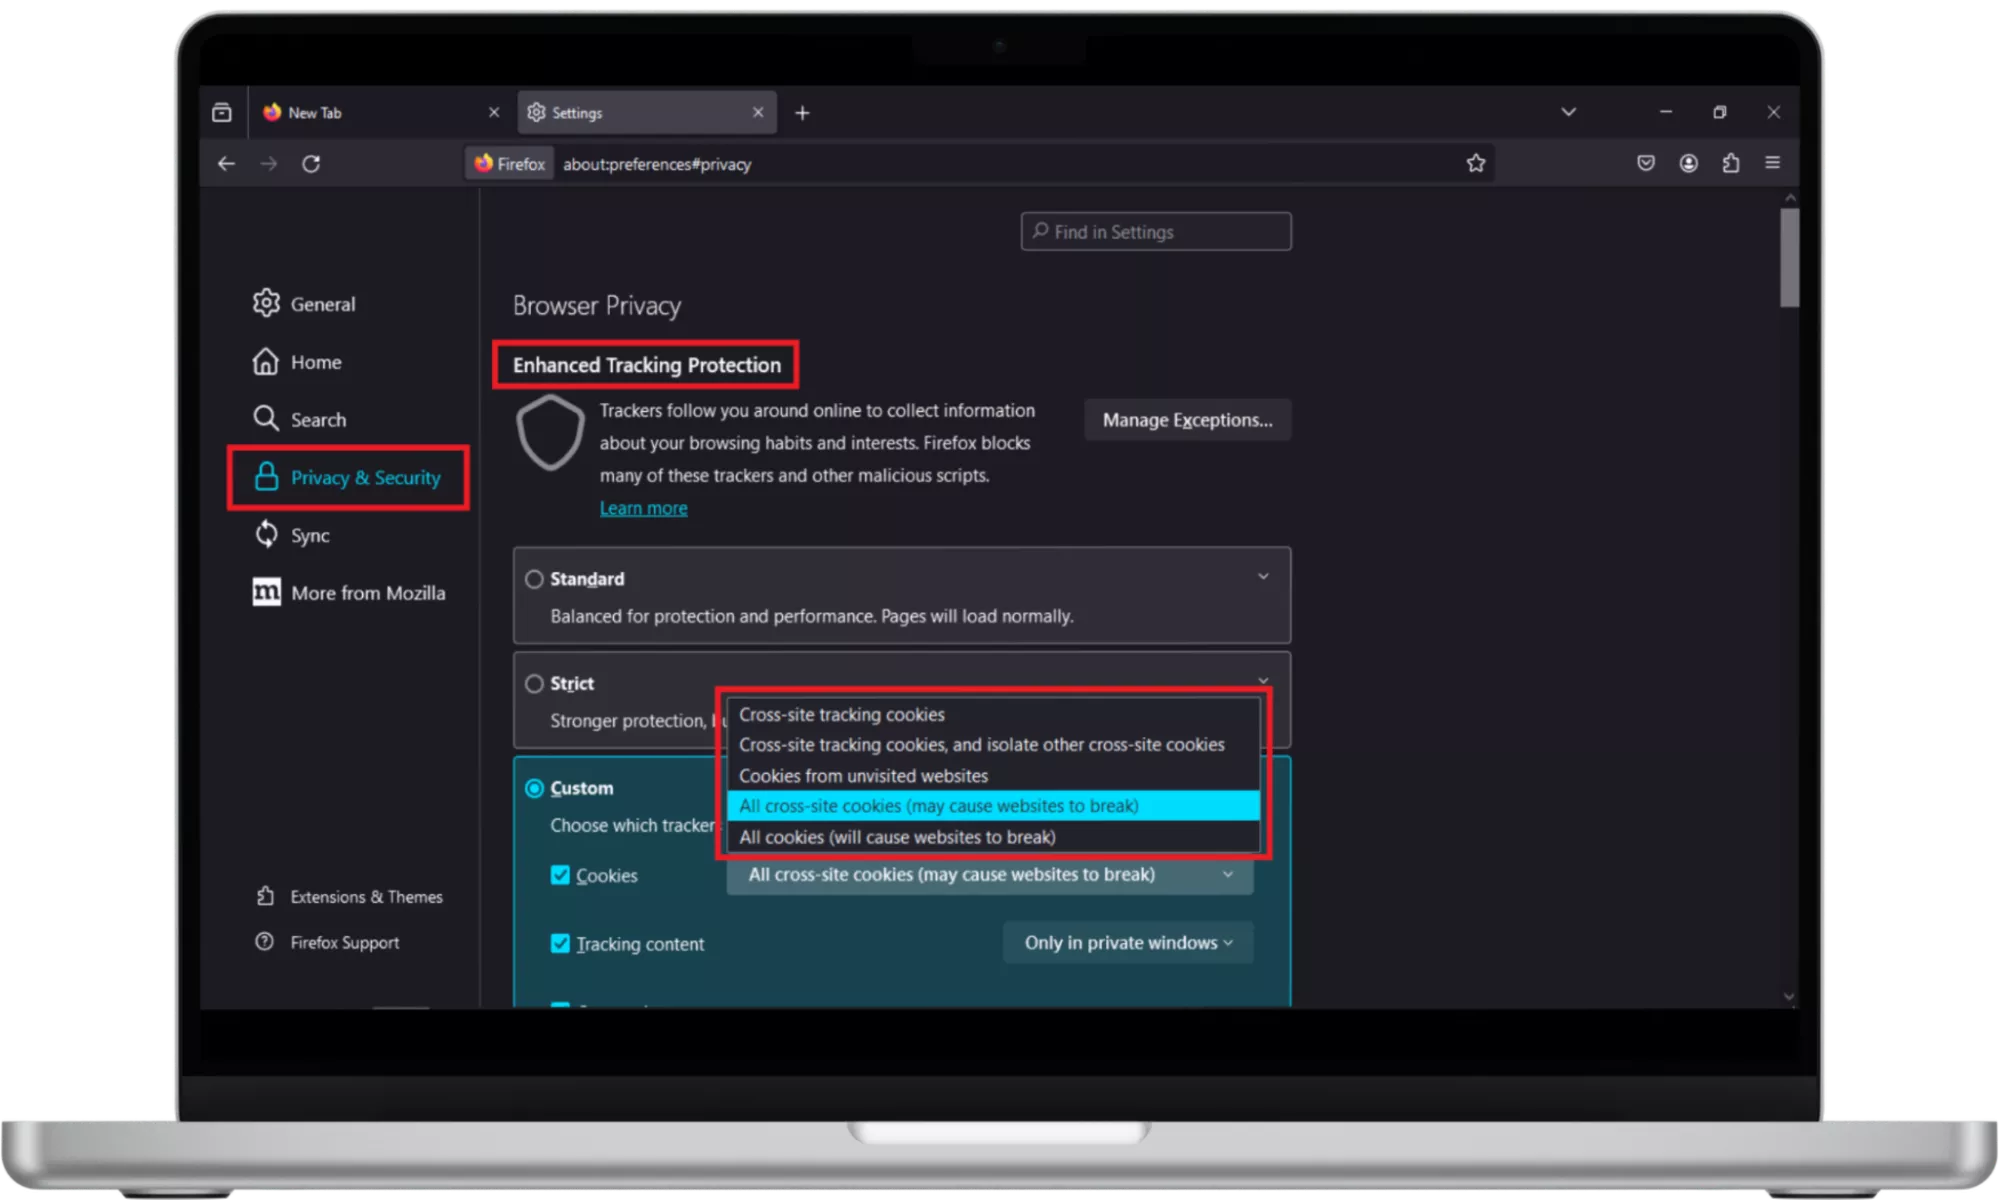The width and height of the screenshot is (1999, 1200).
Task: Open the Sync settings section
Action: click(x=310, y=535)
